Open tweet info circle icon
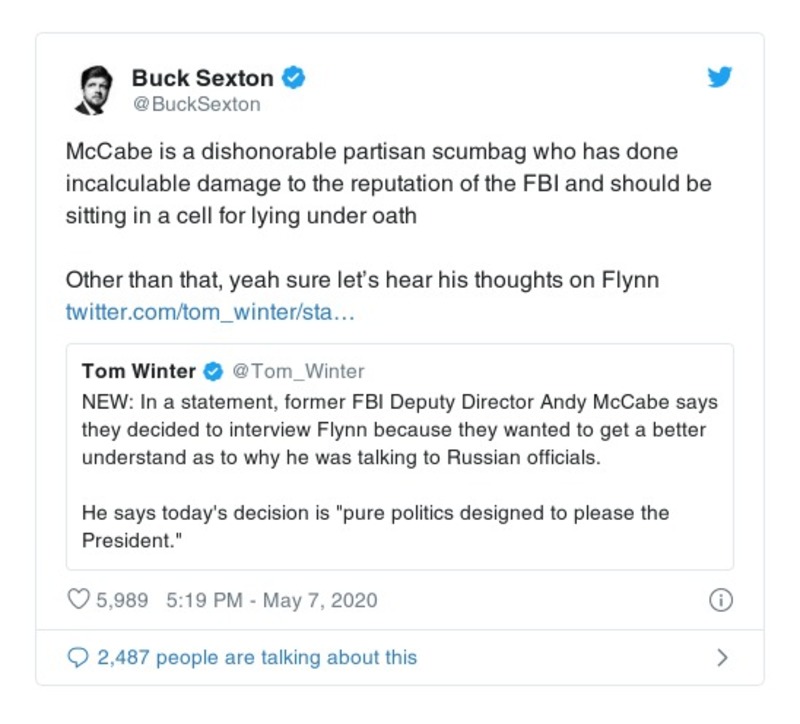800x724 pixels. (720, 600)
